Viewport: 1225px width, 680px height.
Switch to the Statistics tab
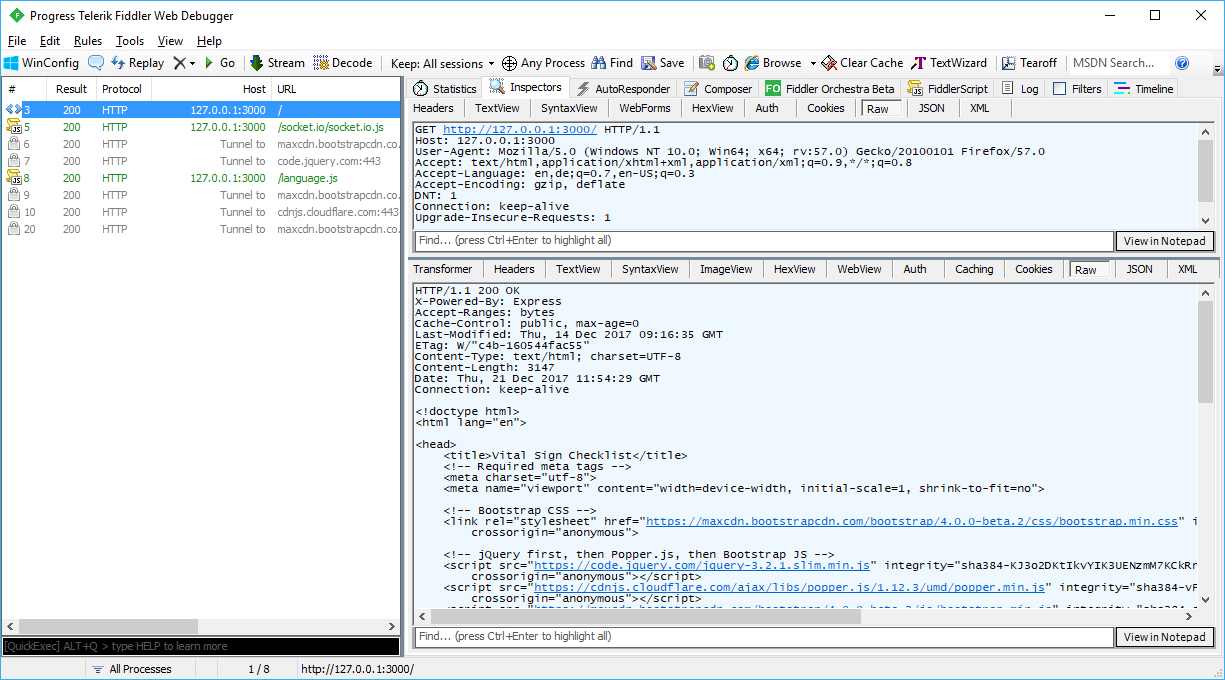pyautogui.click(x=445, y=89)
